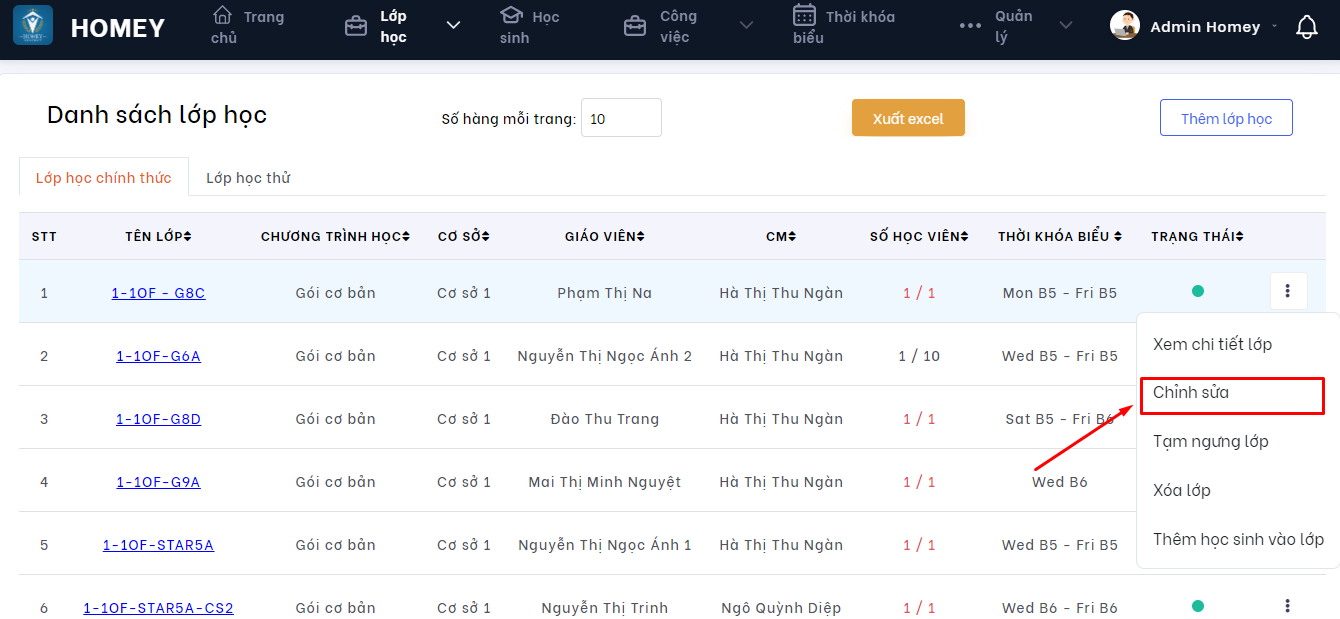Expand the Quản lý dropdown chevron

tap(1065, 26)
